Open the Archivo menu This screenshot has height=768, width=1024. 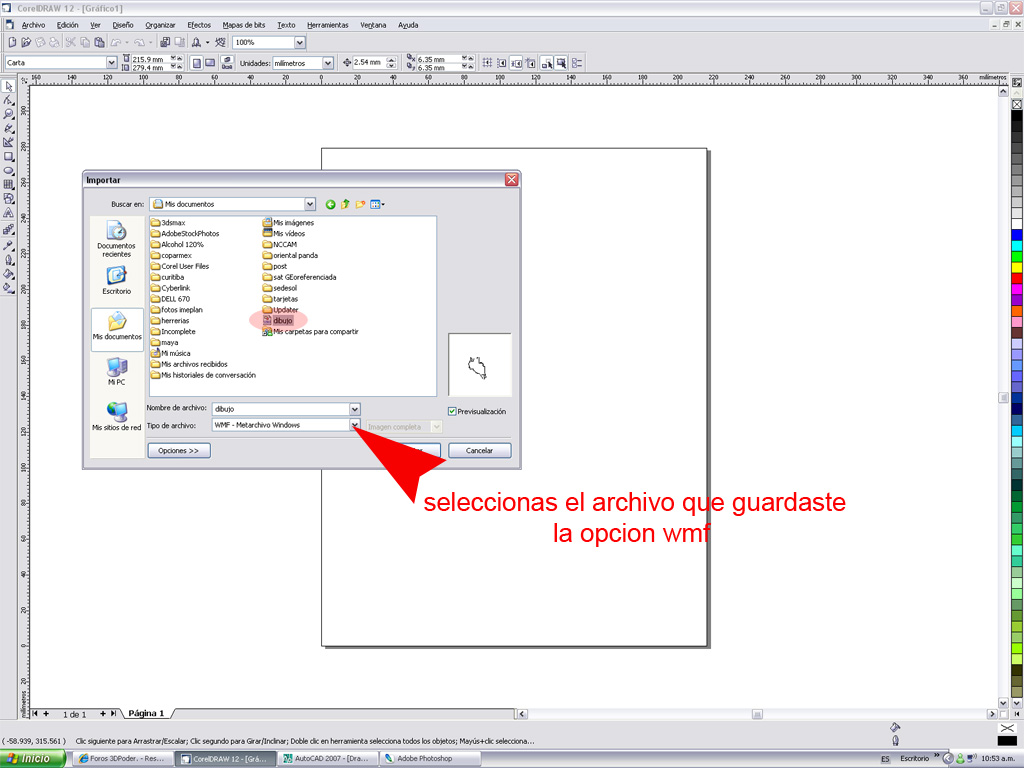[33, 25]
